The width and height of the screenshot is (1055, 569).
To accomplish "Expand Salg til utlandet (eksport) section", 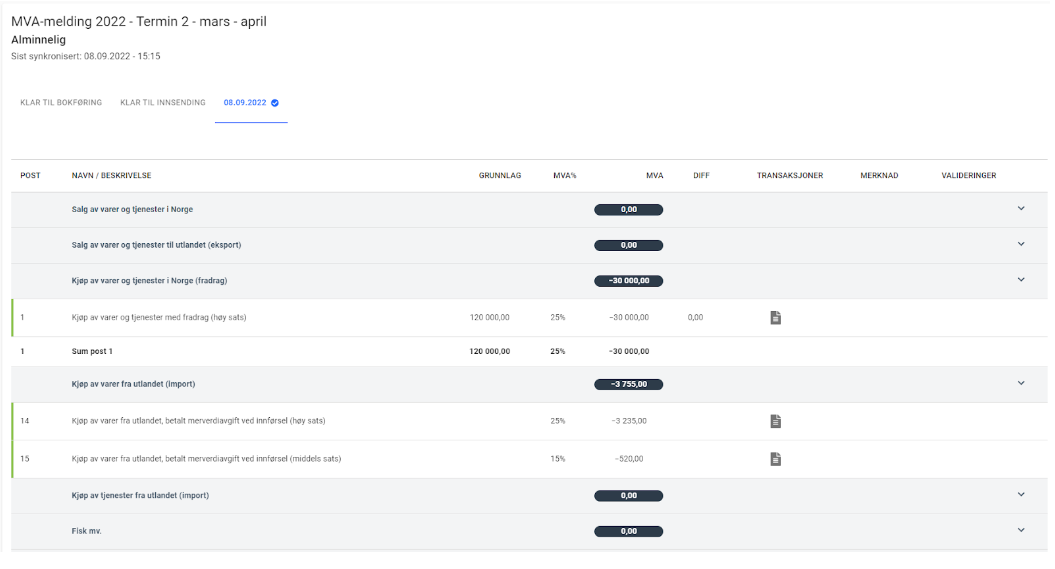I will tap(1021, 244).
